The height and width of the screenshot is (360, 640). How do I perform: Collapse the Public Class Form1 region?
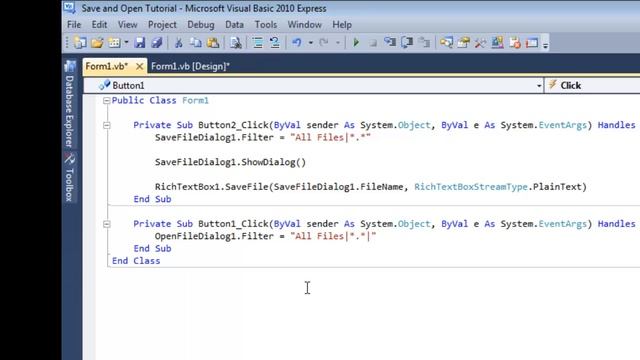107,100
